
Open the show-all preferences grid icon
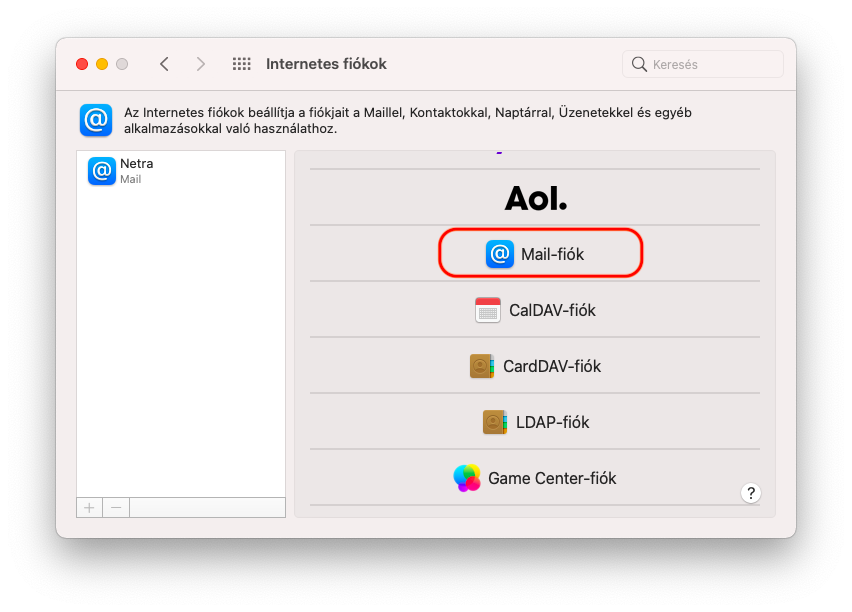(x=241, y=63)
